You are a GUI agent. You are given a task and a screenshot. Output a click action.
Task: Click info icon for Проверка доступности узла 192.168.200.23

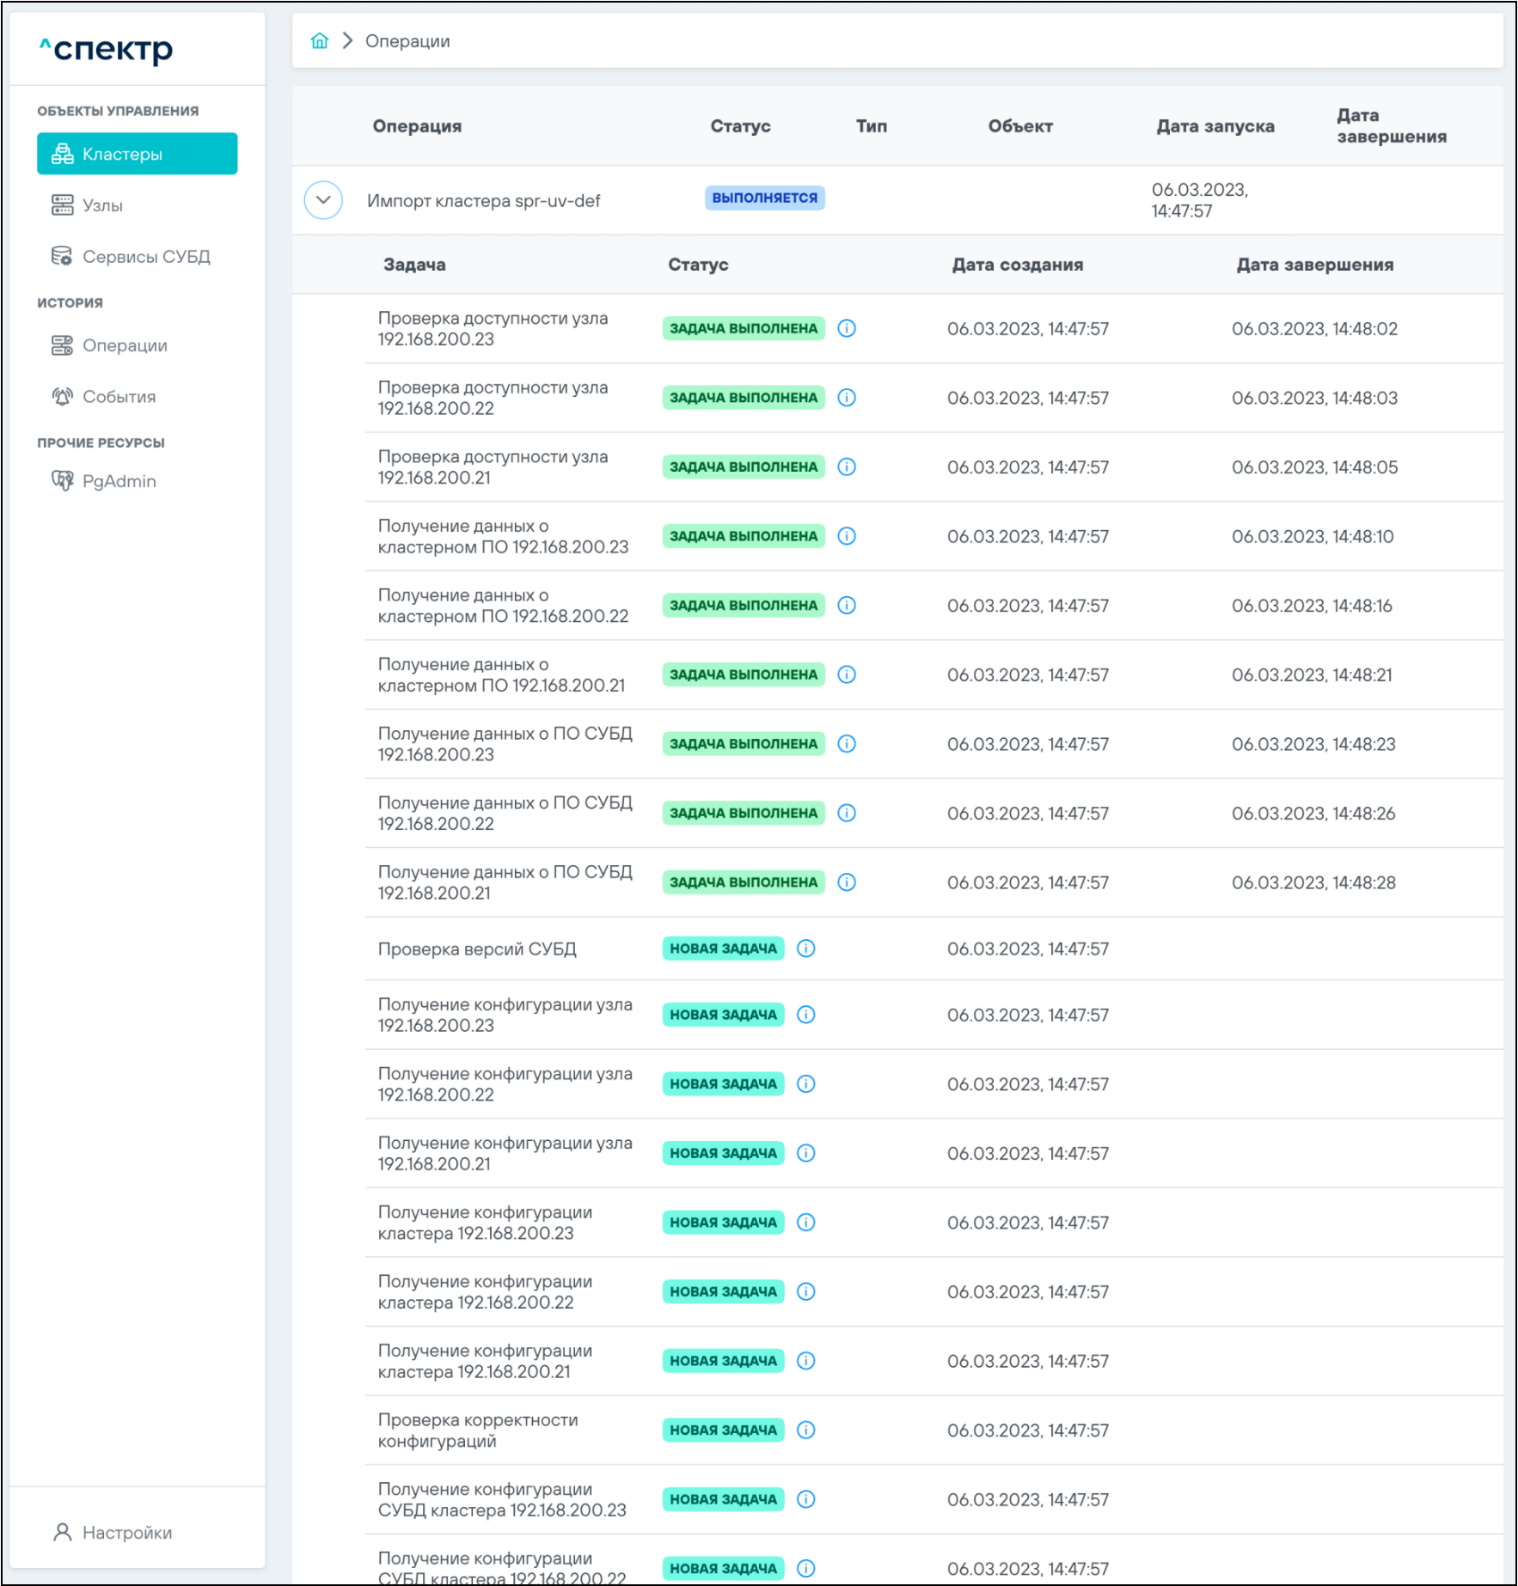click(847, 329)
